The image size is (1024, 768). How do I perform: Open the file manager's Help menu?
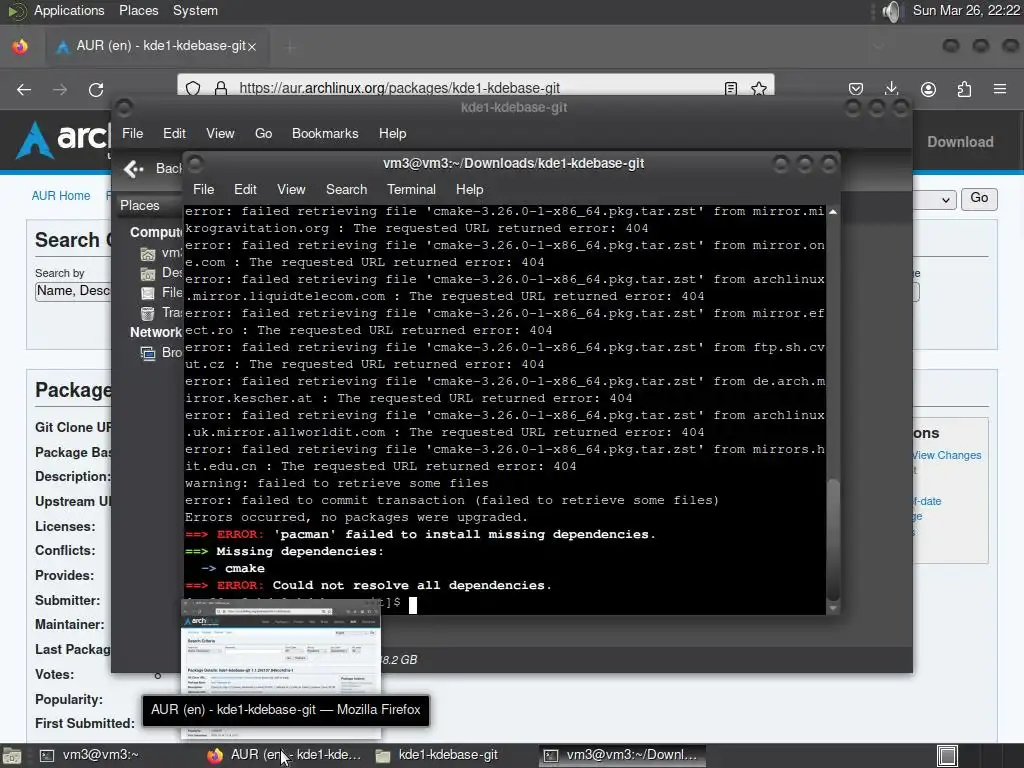[392, 133]
